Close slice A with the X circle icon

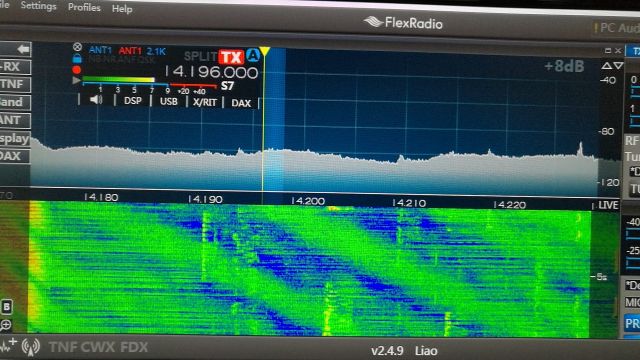pos(77,47)
